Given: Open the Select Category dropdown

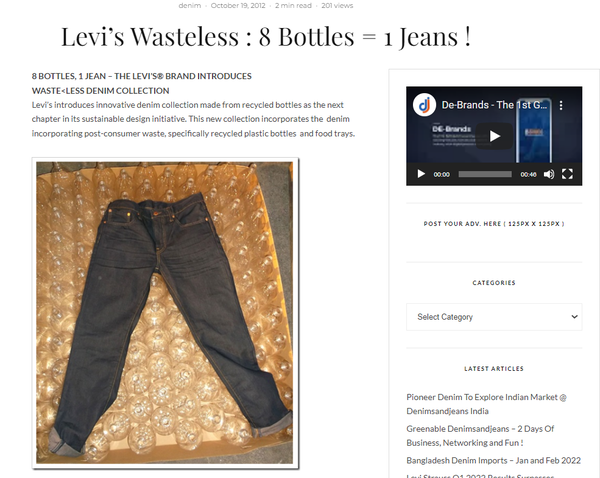Looking at the screenshot, I should (x=494, y=317).
